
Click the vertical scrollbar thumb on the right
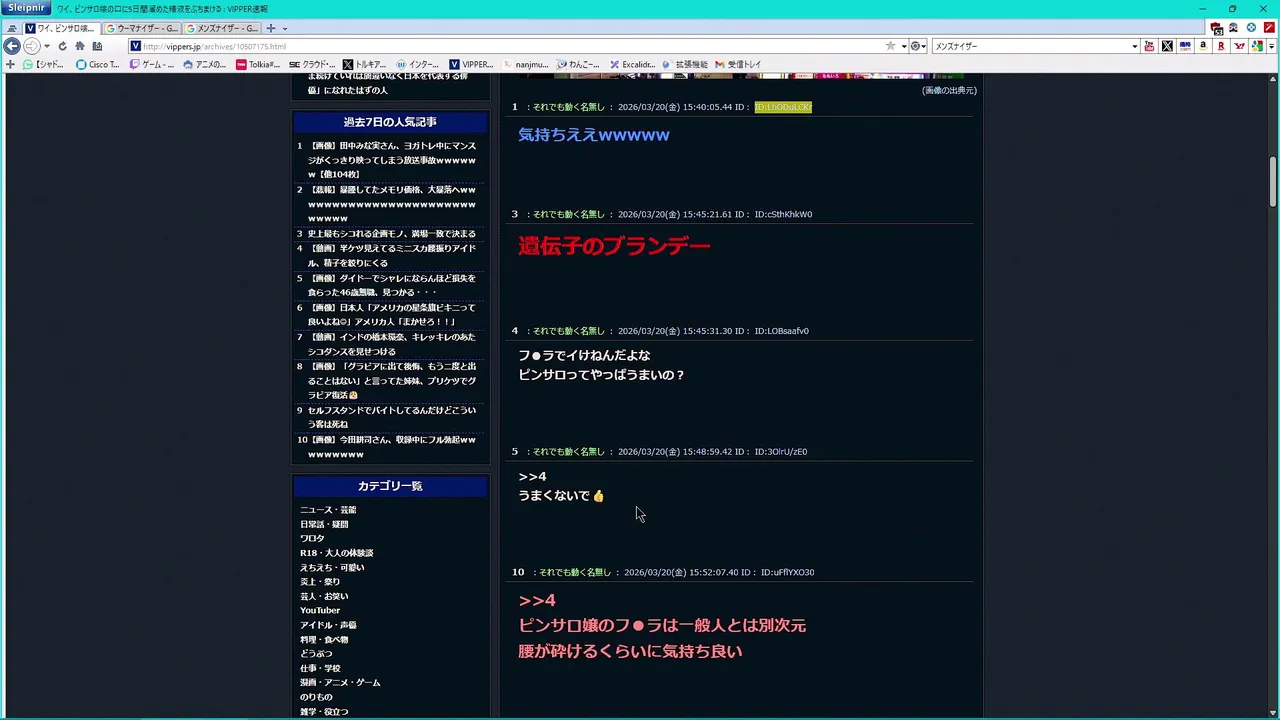pos(1273,183)
